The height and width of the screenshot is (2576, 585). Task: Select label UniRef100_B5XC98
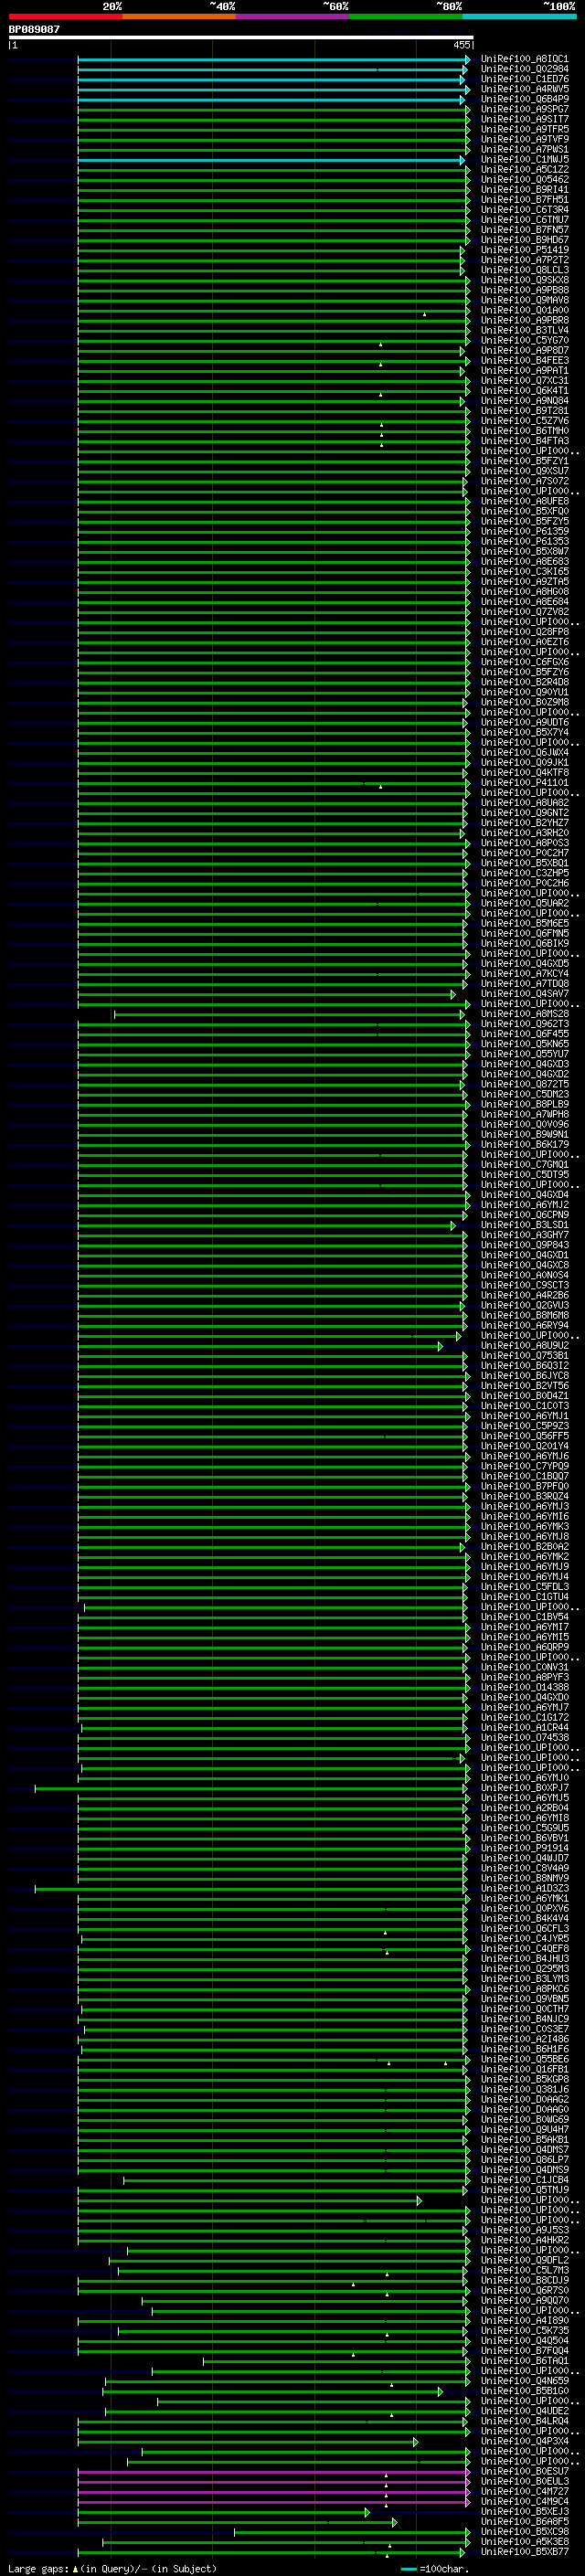tap(524, 2532)
